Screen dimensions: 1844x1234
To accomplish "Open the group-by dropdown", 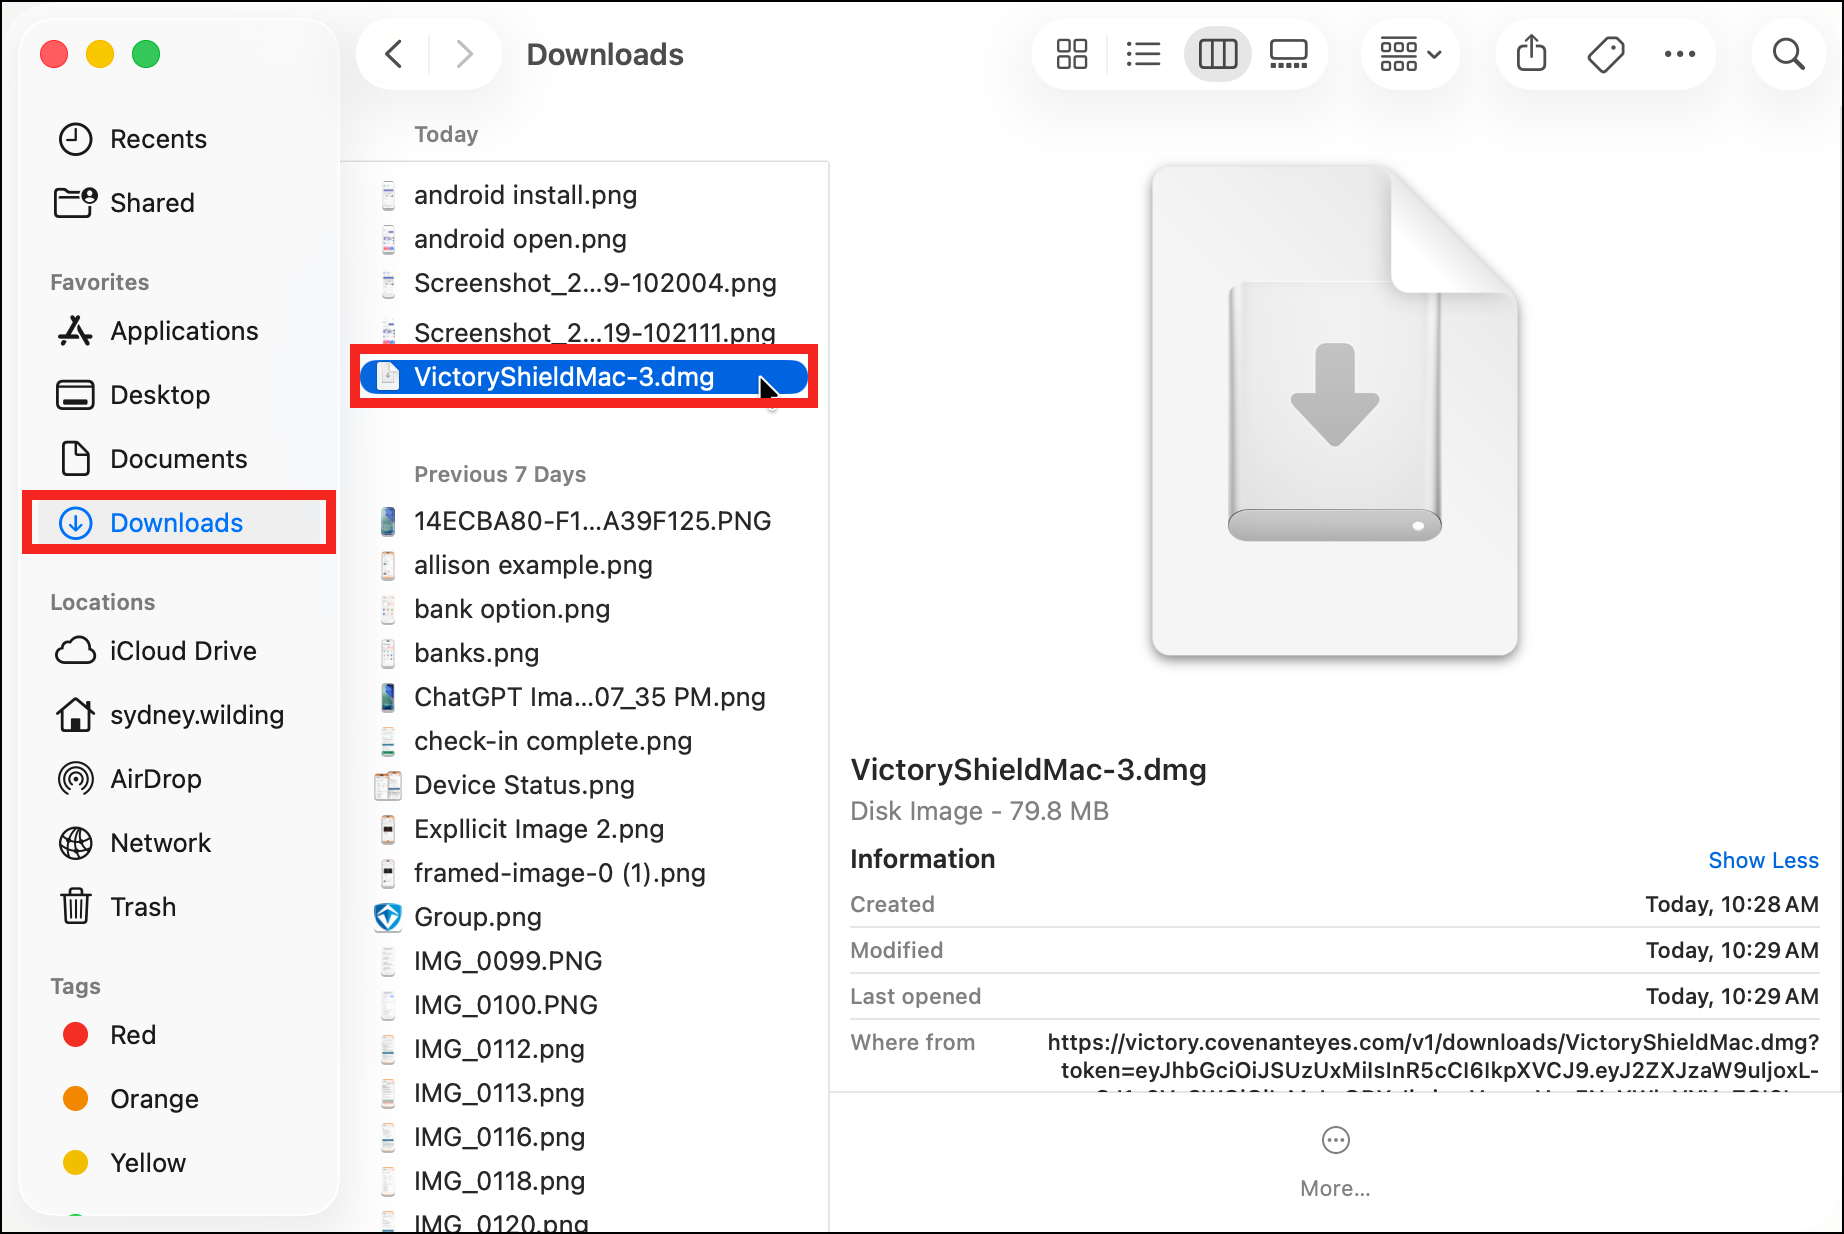I will (x=1410, y=54).
